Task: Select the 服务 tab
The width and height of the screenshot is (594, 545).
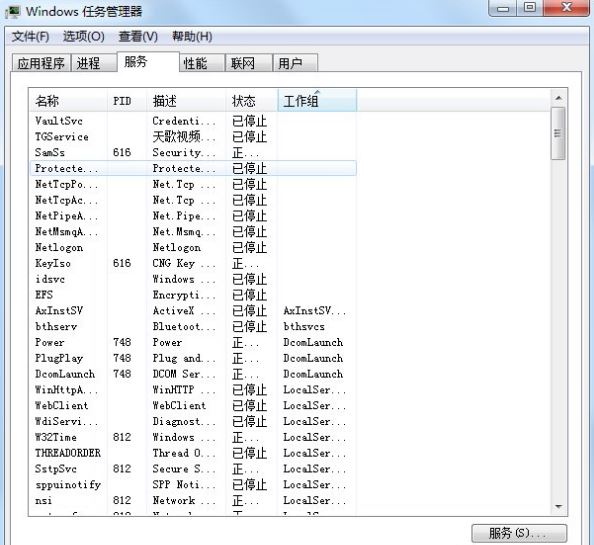Action: [148, 61]
